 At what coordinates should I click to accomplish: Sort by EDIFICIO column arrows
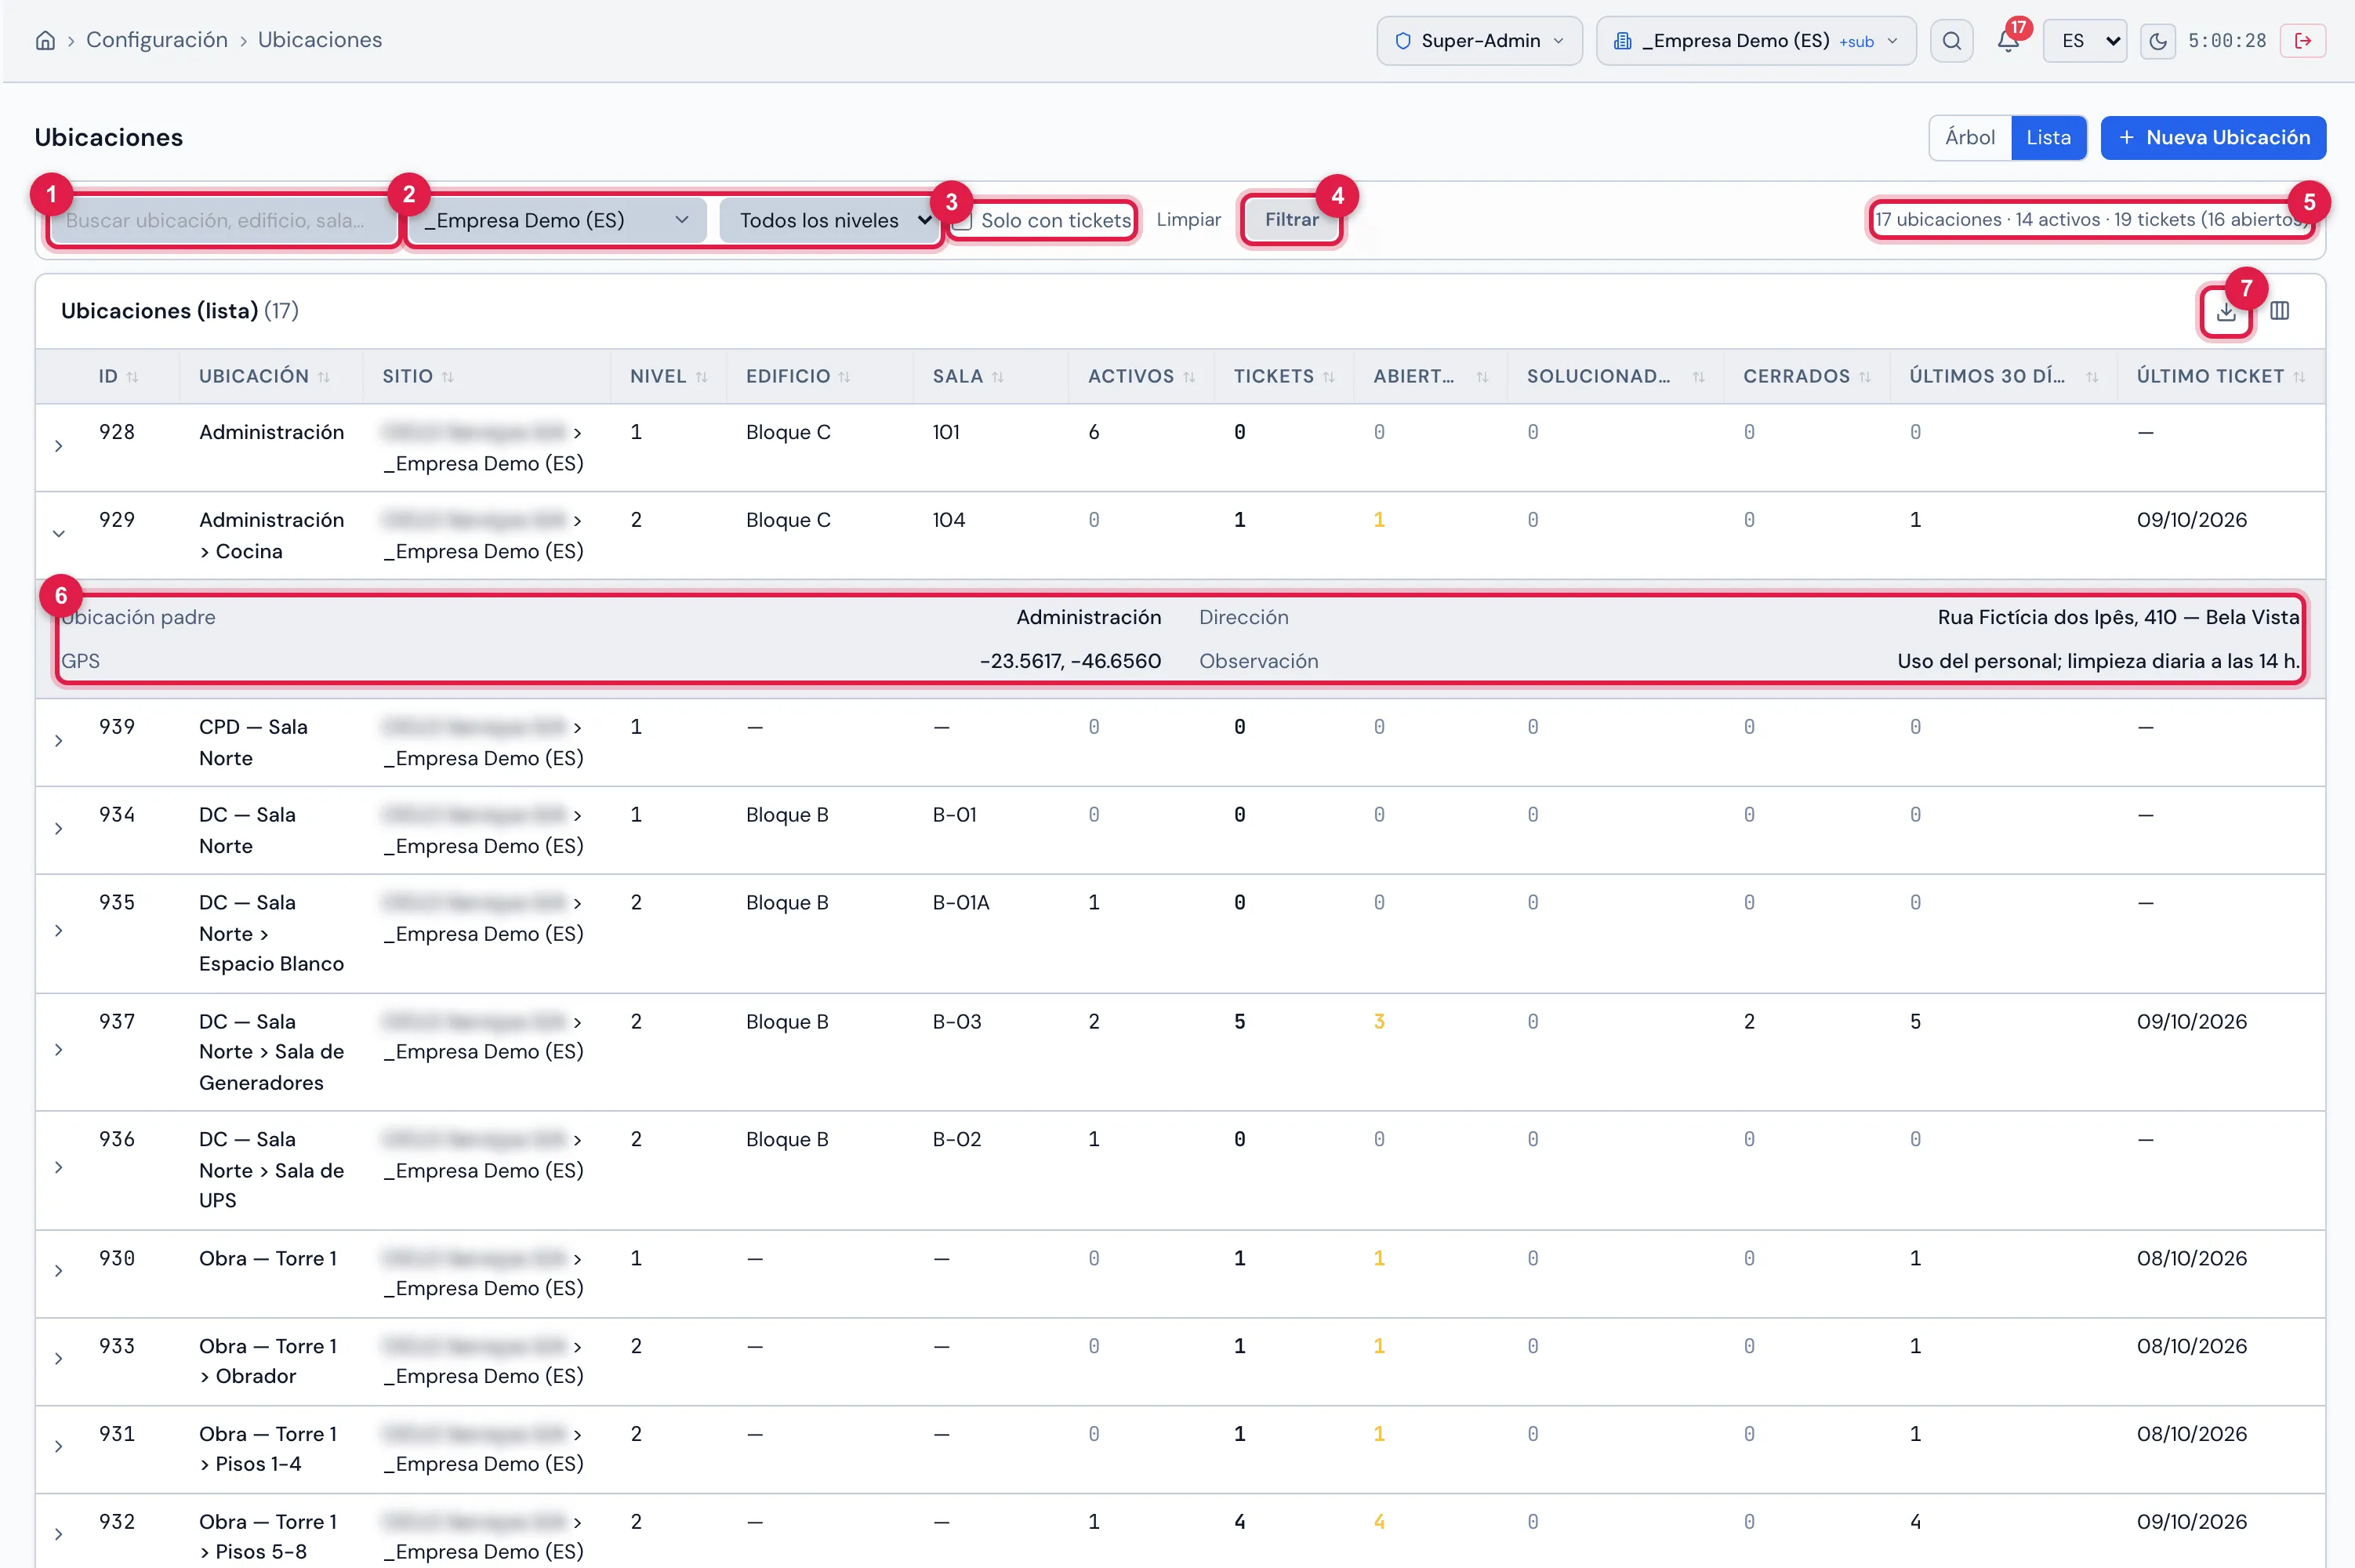[844, 377]
